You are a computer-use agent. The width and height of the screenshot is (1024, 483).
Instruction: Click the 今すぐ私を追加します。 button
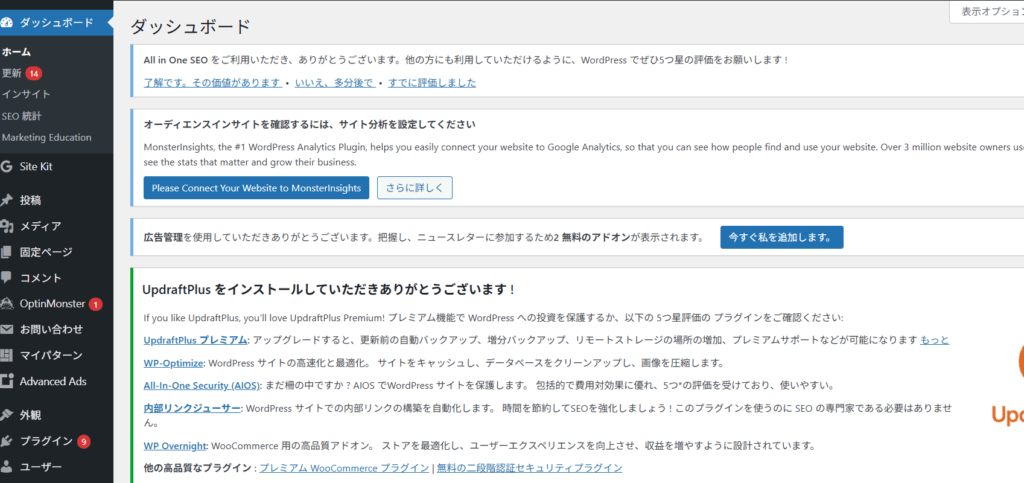[782, 238]
